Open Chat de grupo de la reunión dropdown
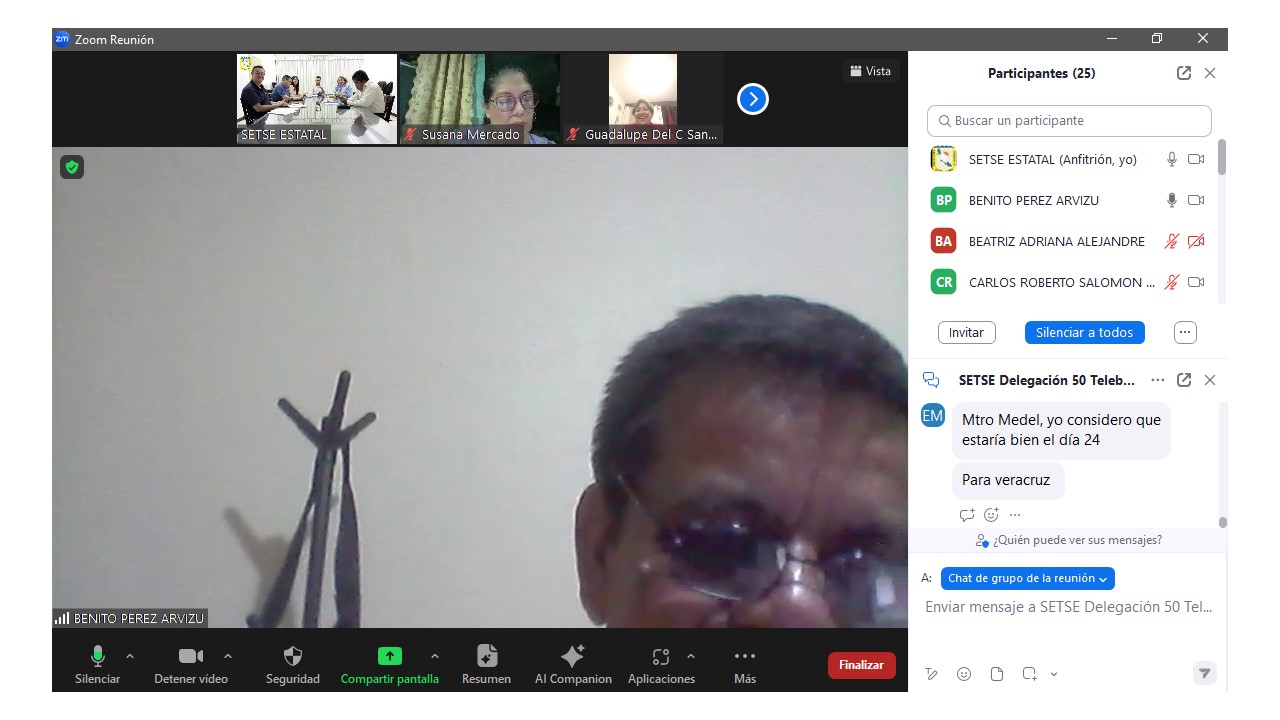Image resolution: width=1280 pixels, height=720 pixels. [x=1027, y=578]
